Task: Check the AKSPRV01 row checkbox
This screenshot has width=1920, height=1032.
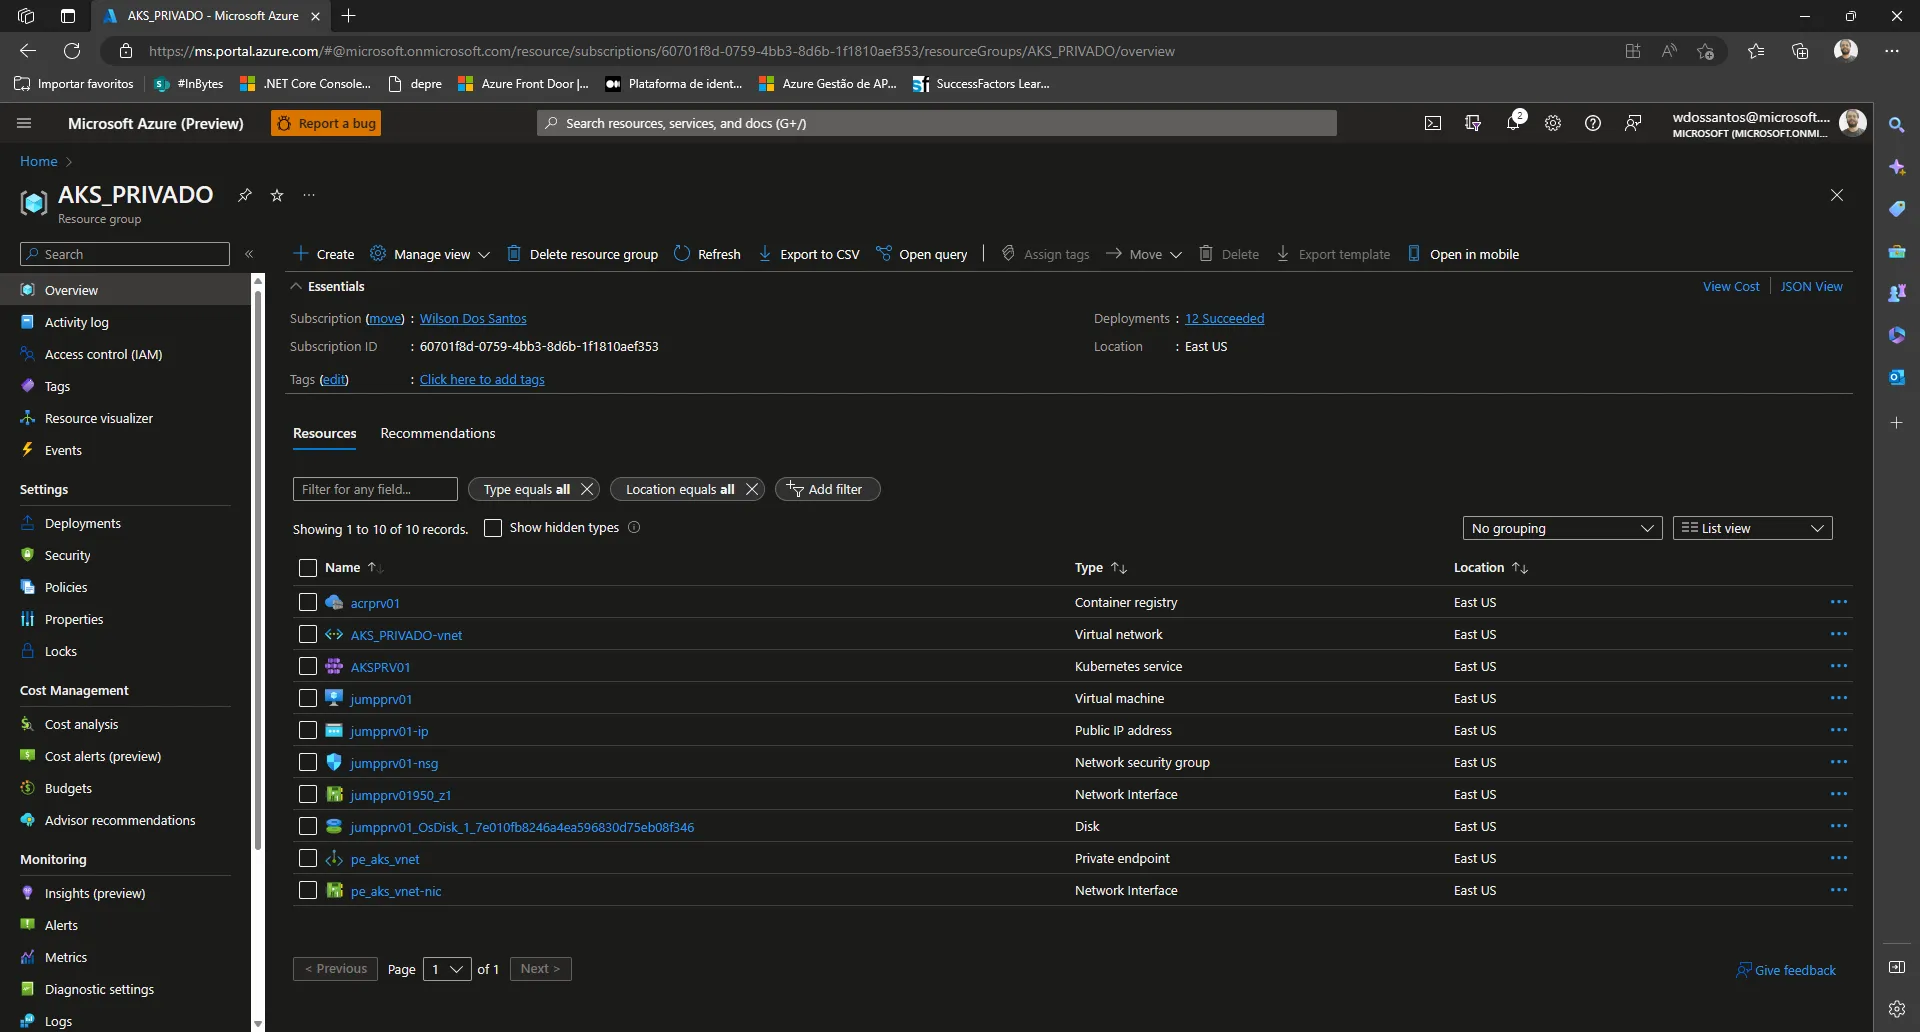Action: pos(308,666)
